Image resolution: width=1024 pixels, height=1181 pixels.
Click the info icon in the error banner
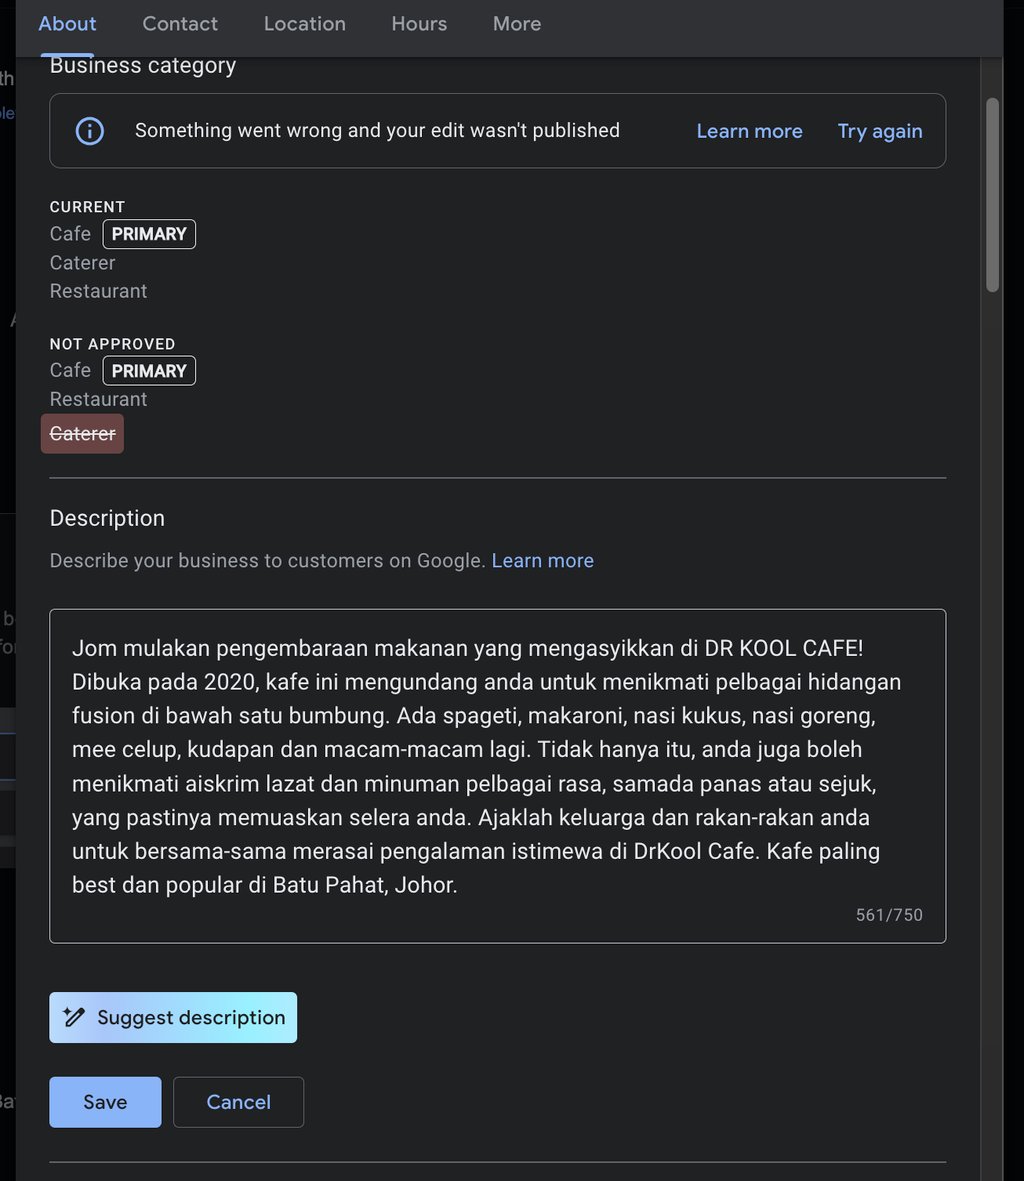coord(89,131)
